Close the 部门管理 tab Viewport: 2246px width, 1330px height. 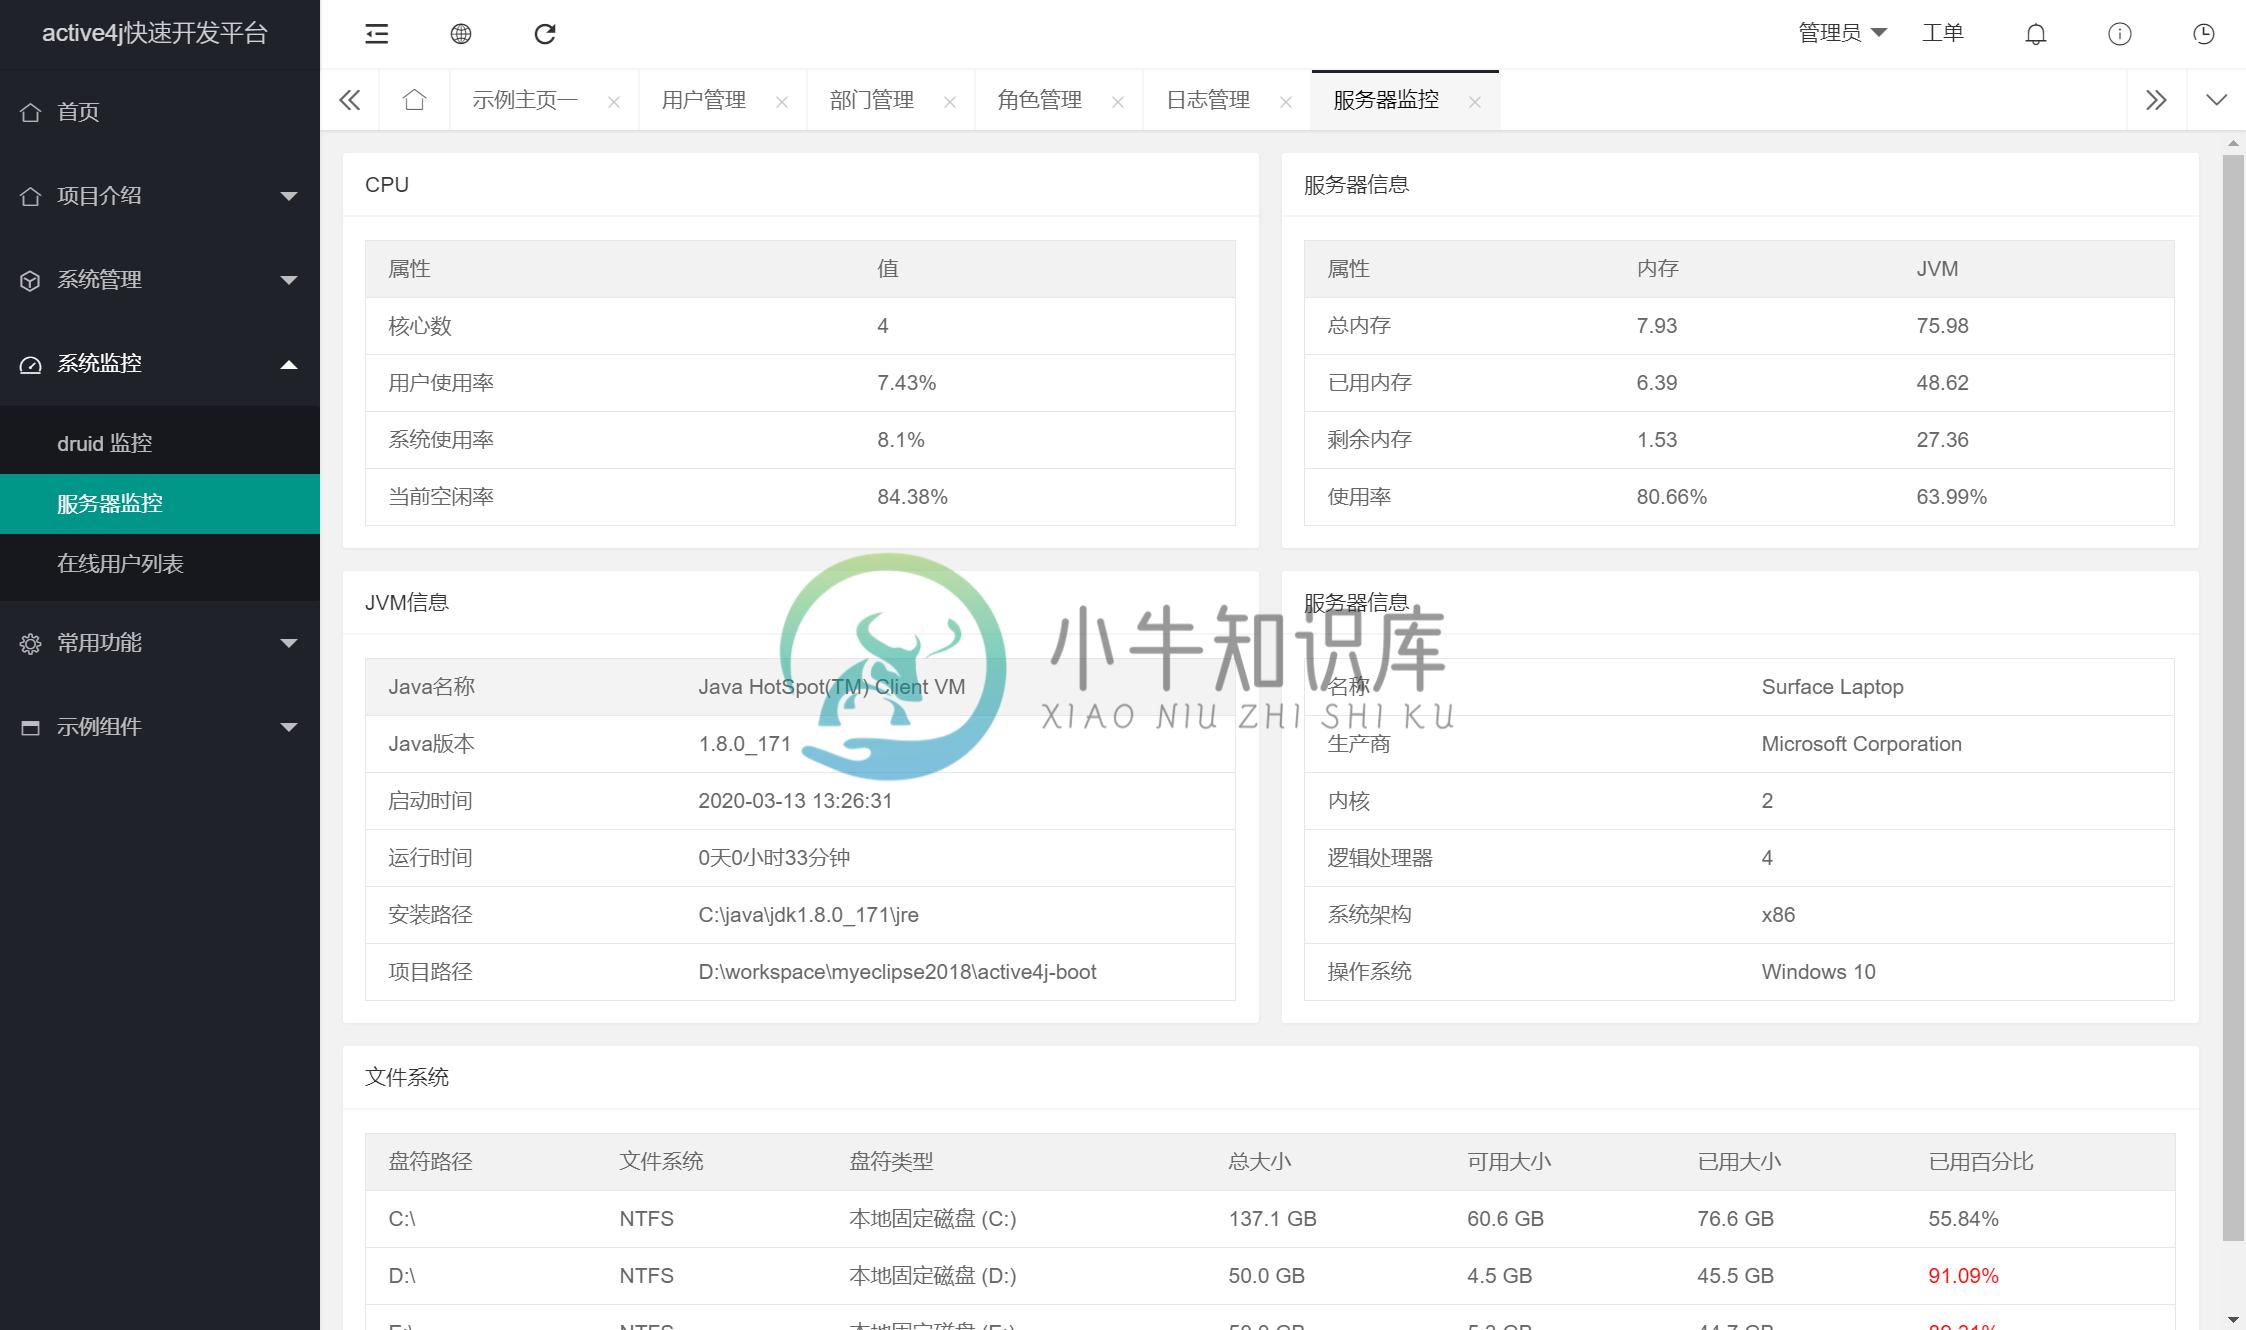coord(950,102)
